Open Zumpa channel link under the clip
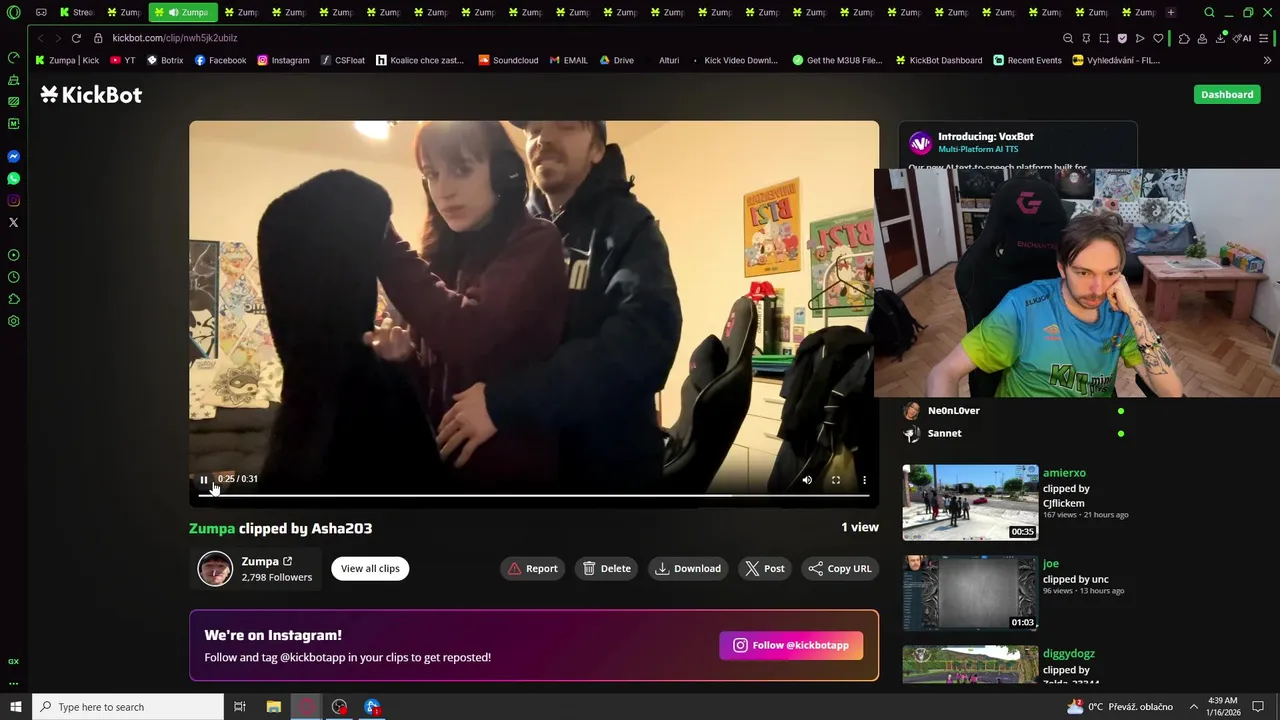This screenshot has width=1280, height=720. [x=267, y=561]
